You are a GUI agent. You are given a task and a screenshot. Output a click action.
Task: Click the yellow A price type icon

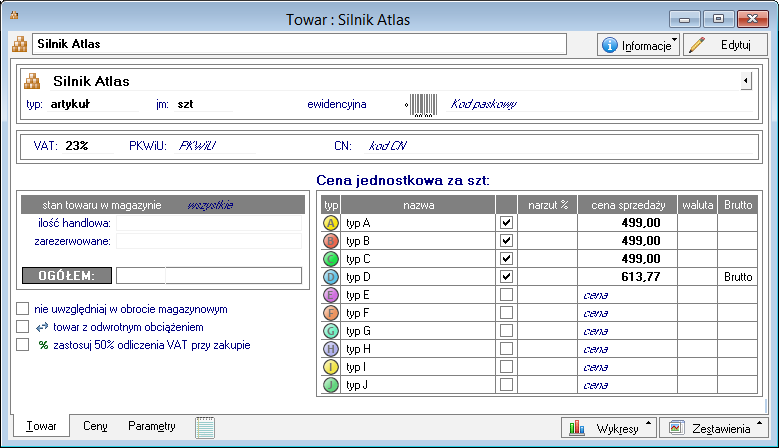pos(330,223)
